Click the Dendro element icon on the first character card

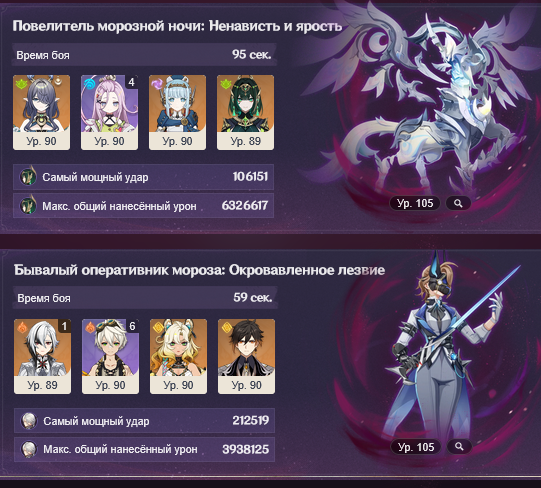click(x=21, y=84)
